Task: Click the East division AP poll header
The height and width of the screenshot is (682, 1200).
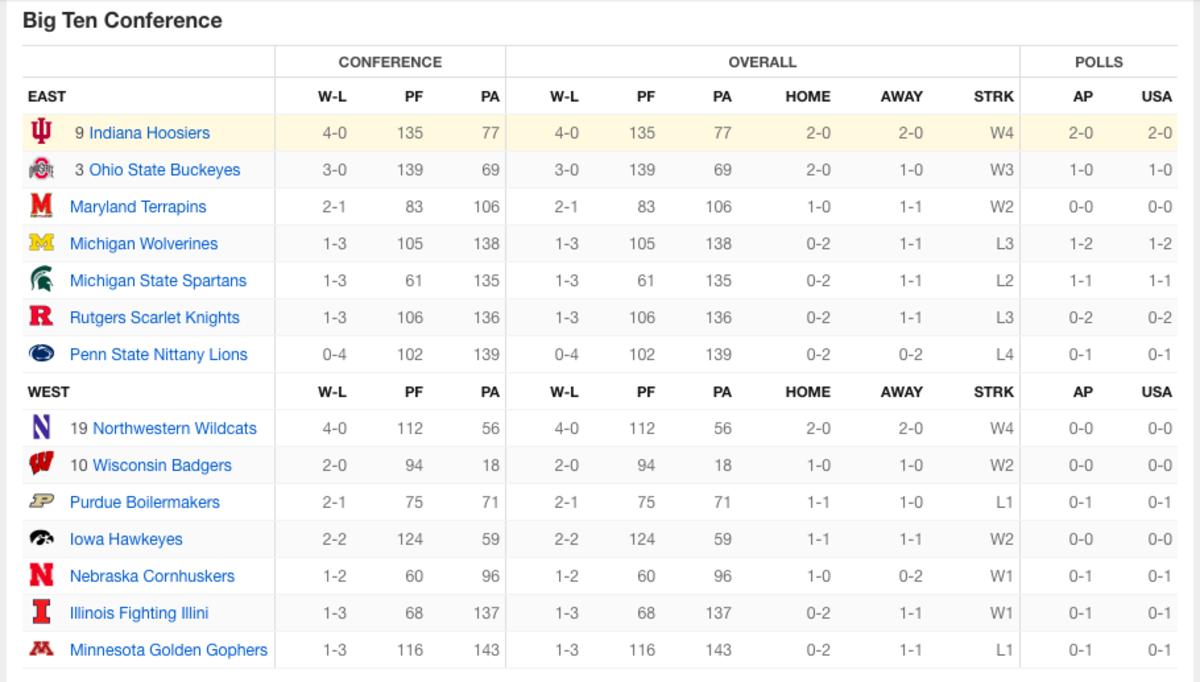Action: coord(1082,96)
